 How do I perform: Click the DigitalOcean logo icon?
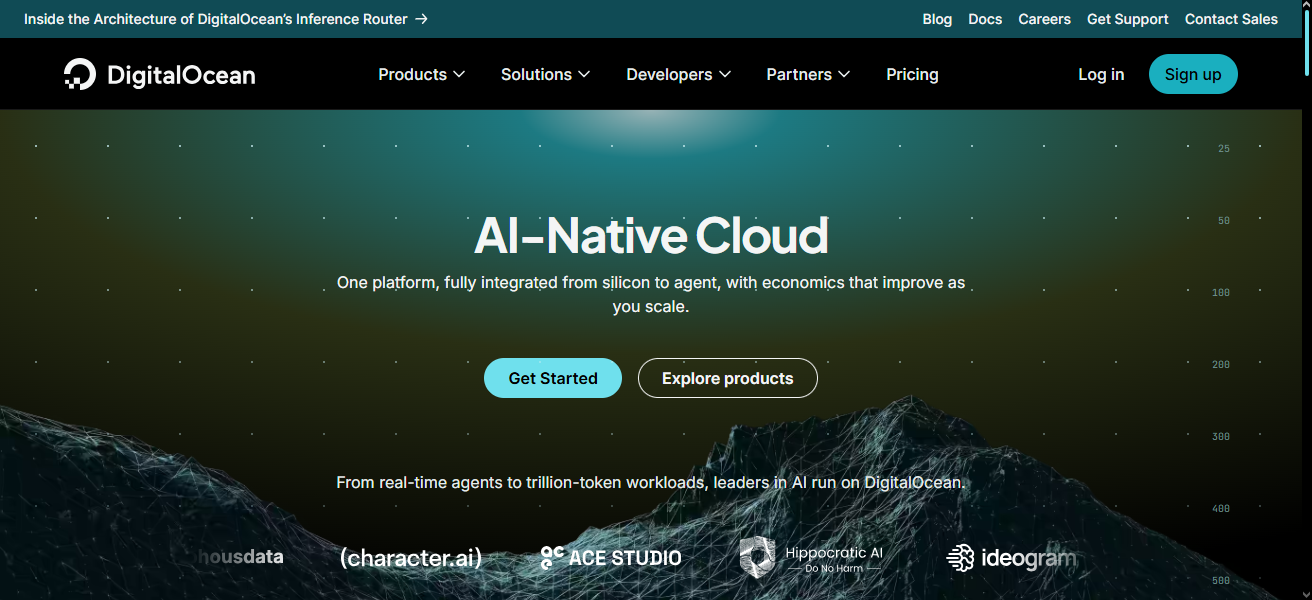point(80,74)
